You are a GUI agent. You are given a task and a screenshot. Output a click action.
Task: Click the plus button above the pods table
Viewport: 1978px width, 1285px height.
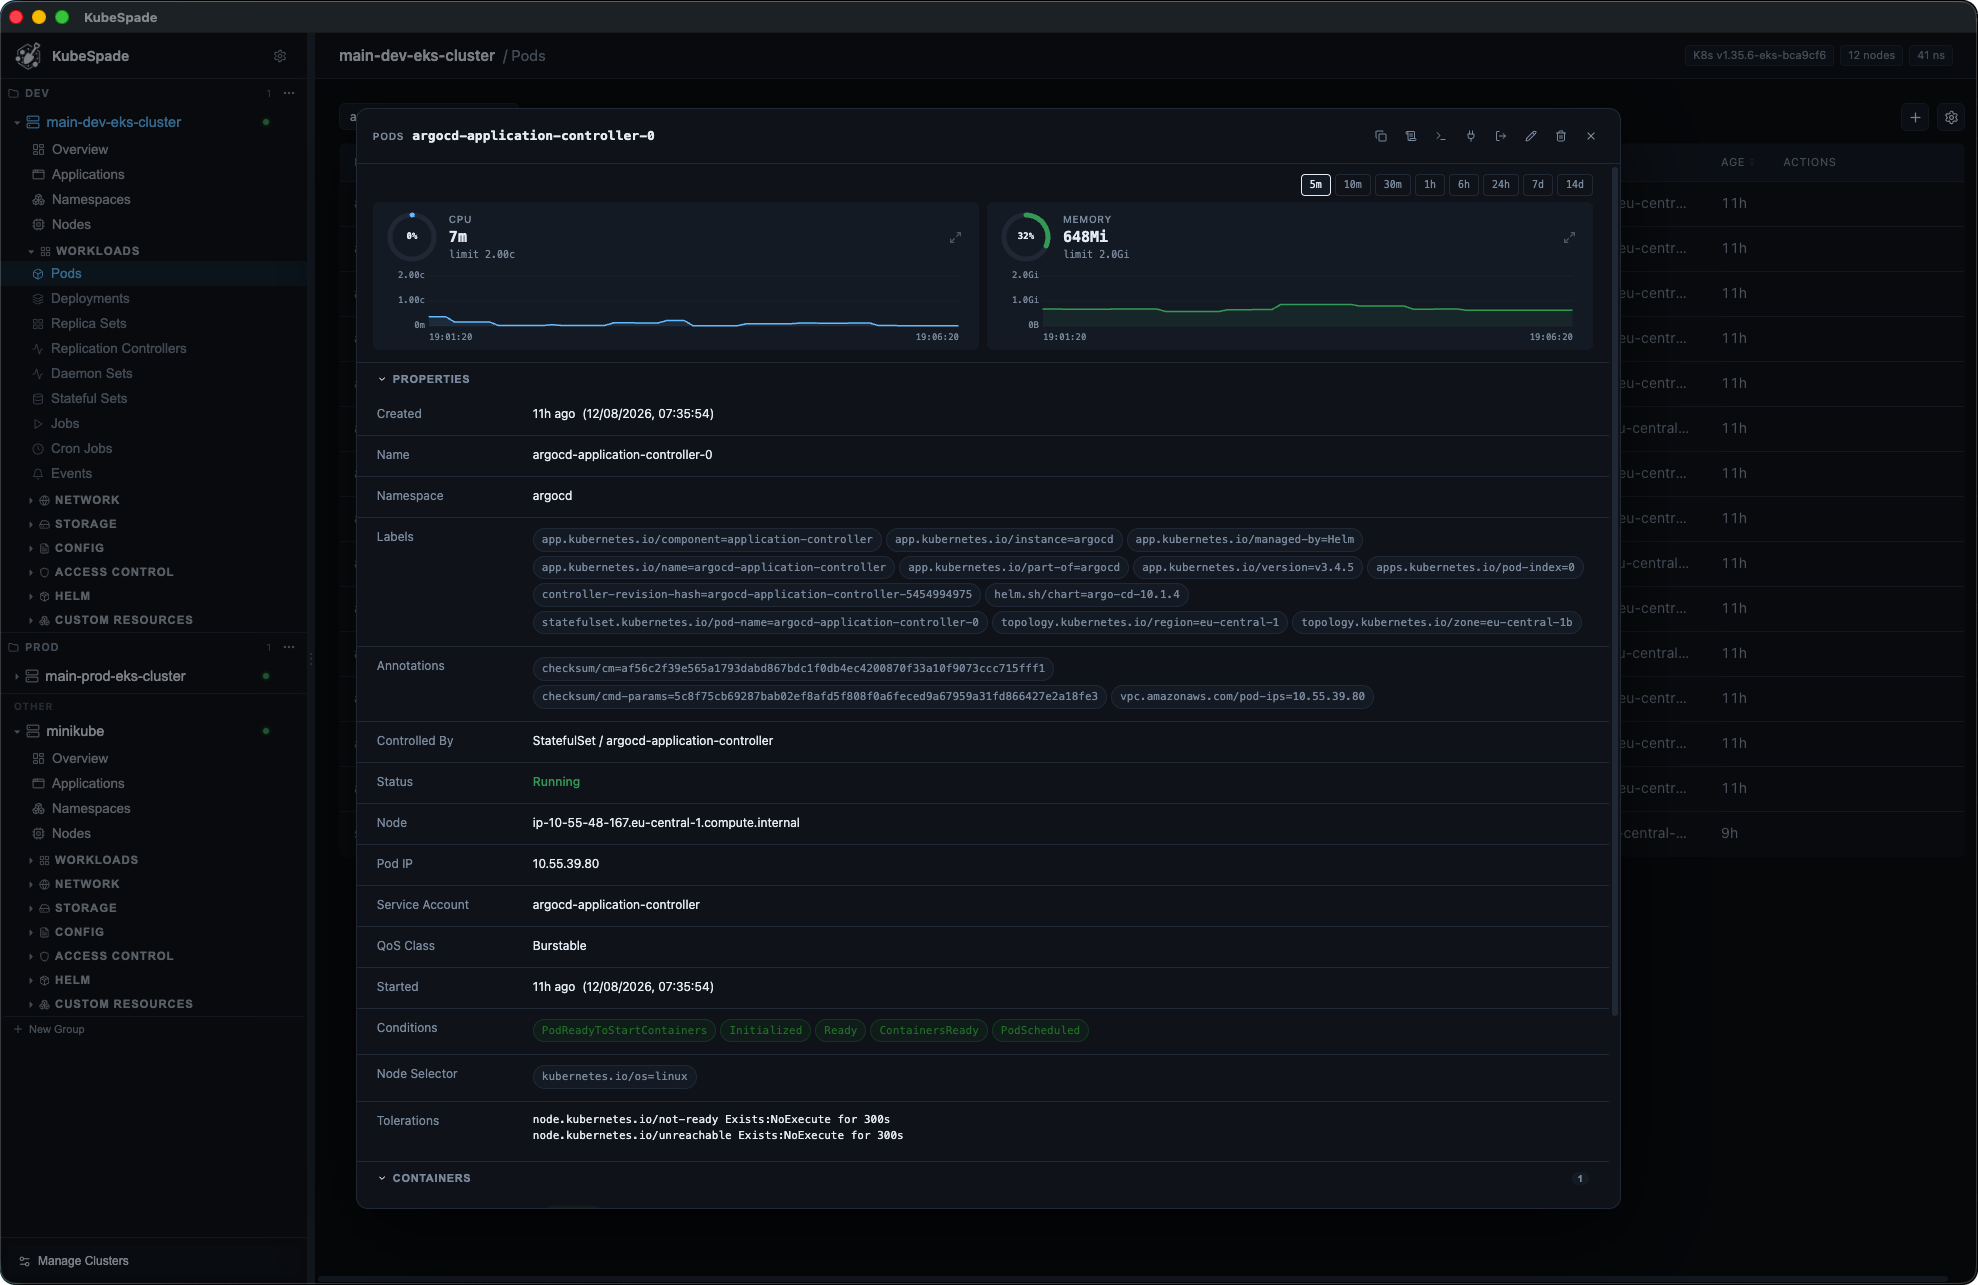(1915, 118)
